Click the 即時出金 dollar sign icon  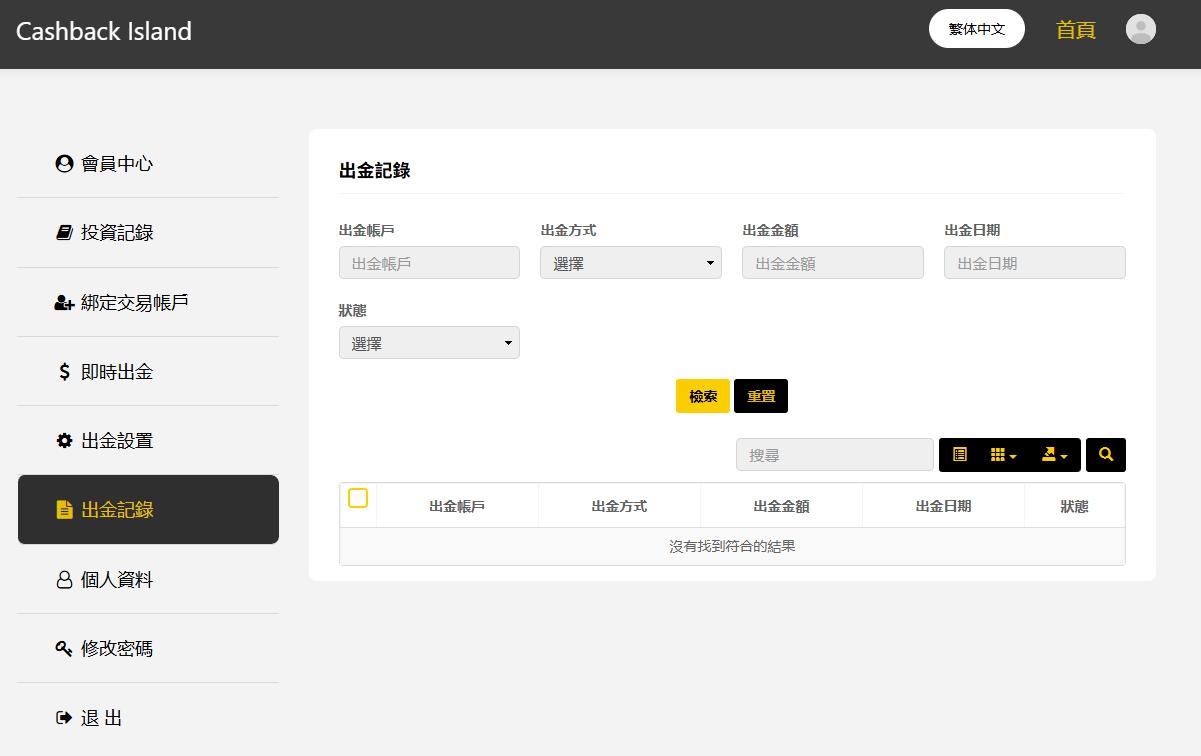click(x=65, y=372)
